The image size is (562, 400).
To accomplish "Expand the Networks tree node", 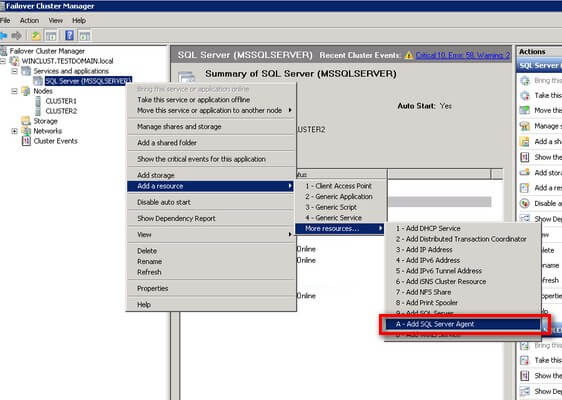I will click(x=14, y=131).
